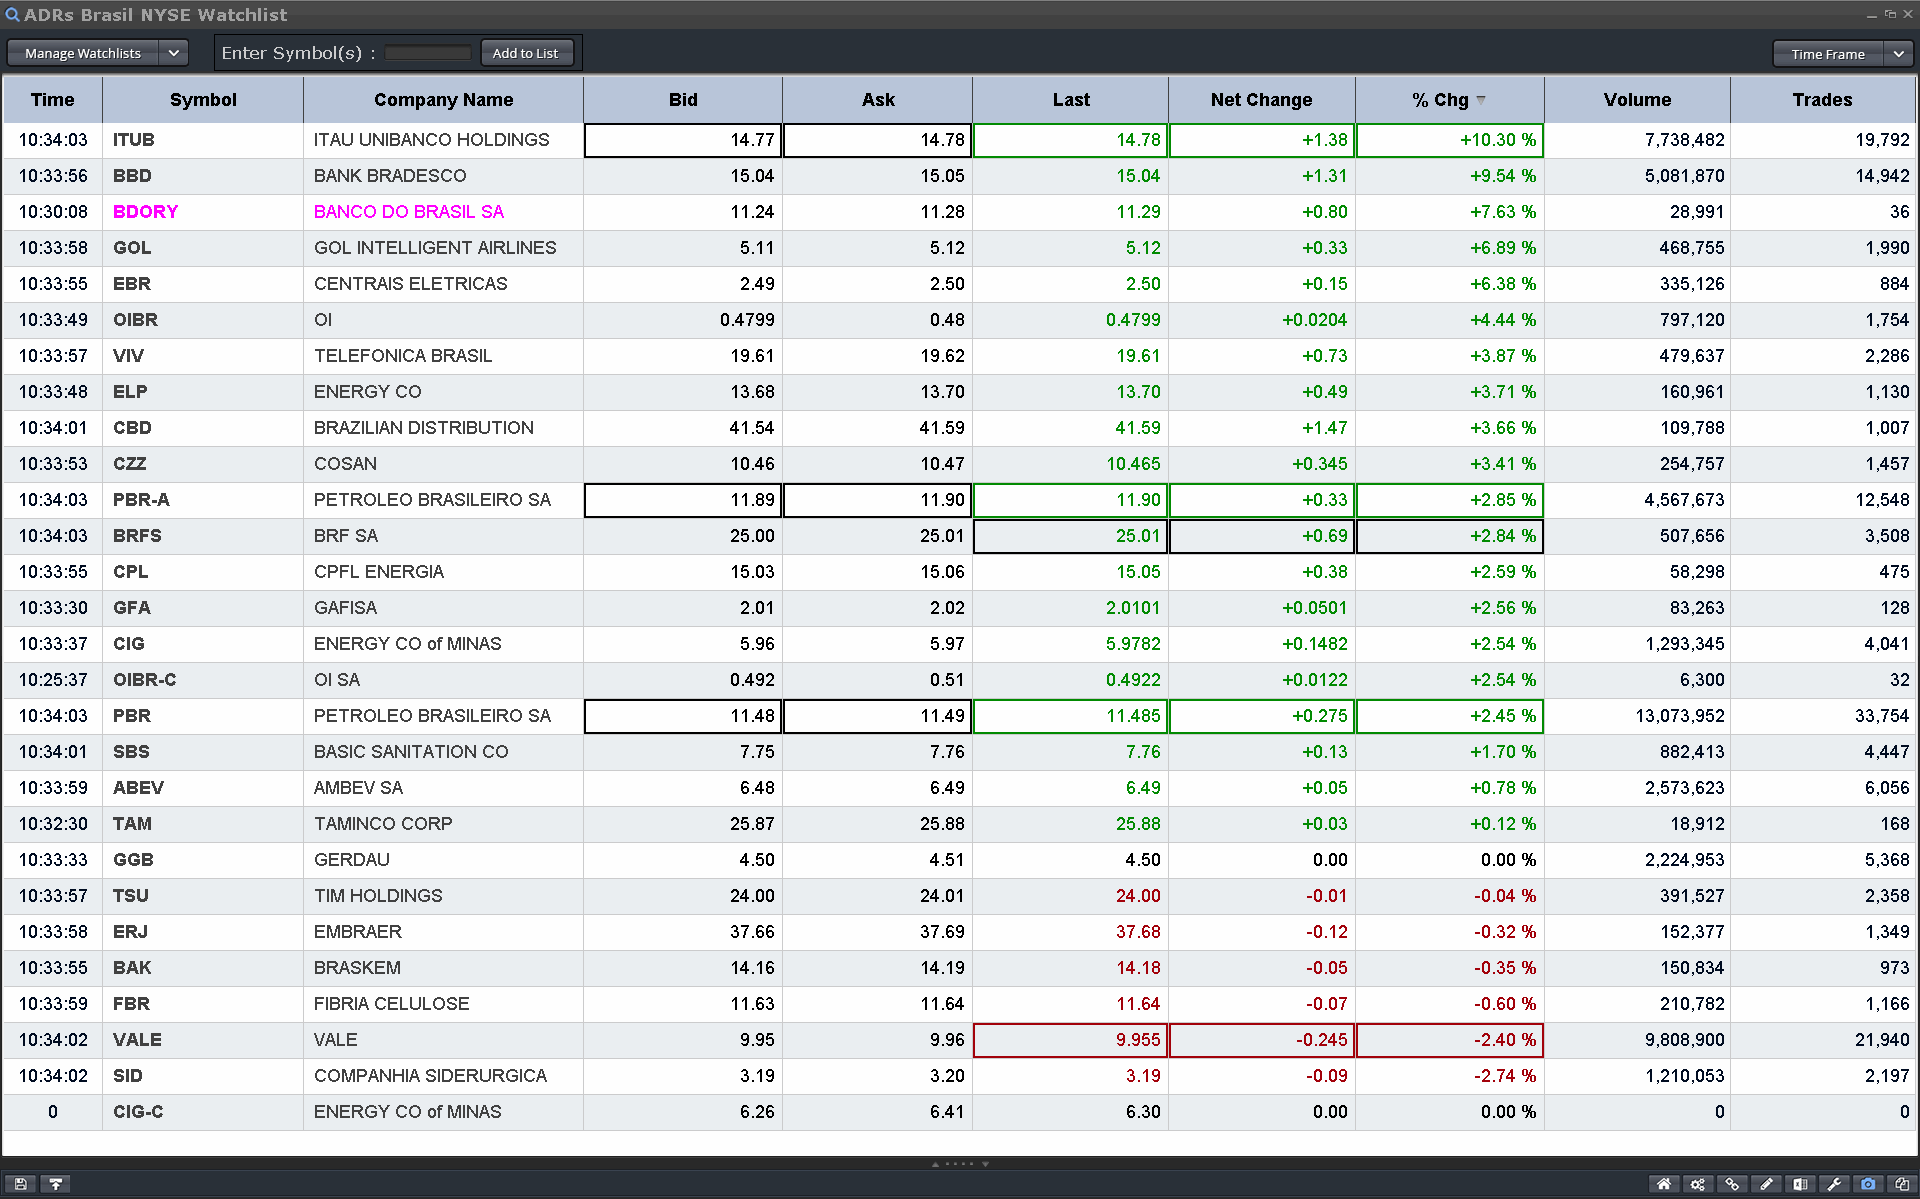Screen dimensions: 1920x1199
Task: Click the panel resize handle dots at bottom
Action: pyautogui.click(x=960, y=1164)
